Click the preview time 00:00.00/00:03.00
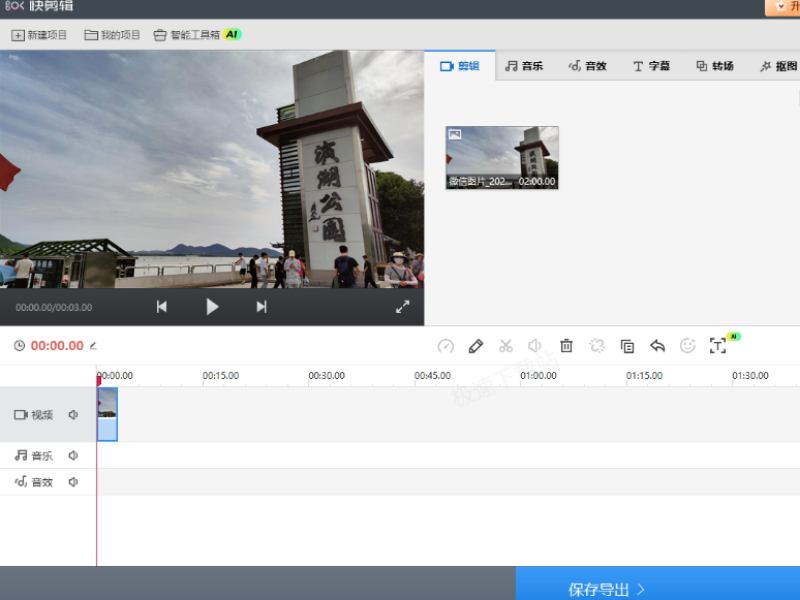 [54, 308]
